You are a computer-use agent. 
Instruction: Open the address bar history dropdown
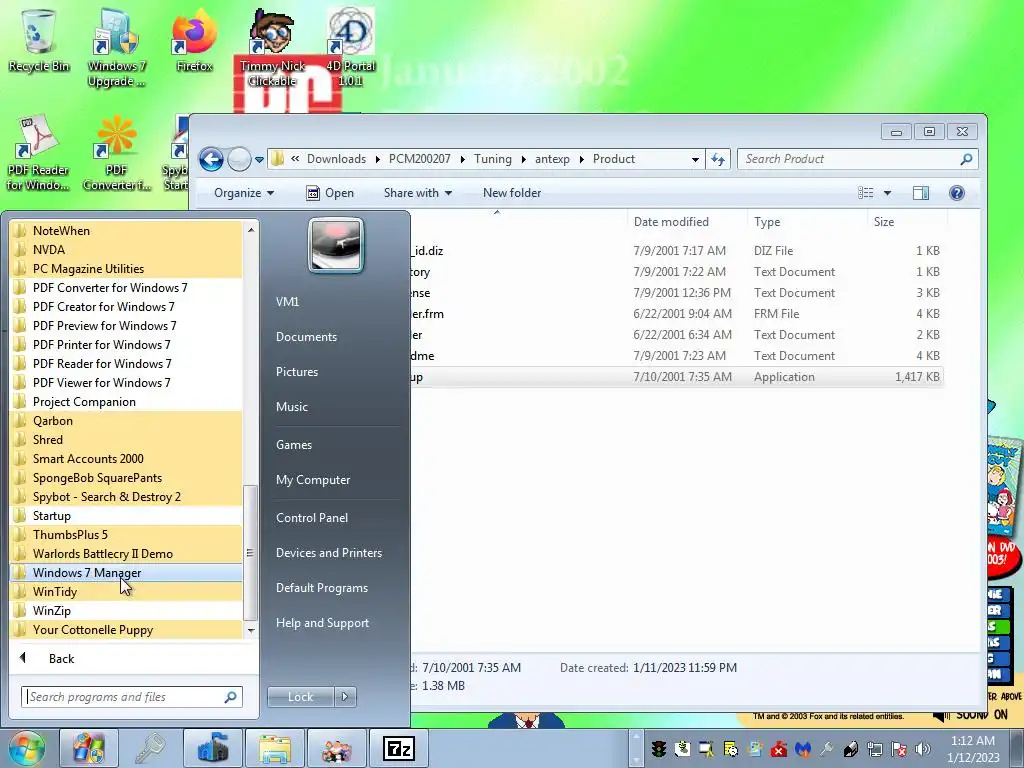pos(696,159)
